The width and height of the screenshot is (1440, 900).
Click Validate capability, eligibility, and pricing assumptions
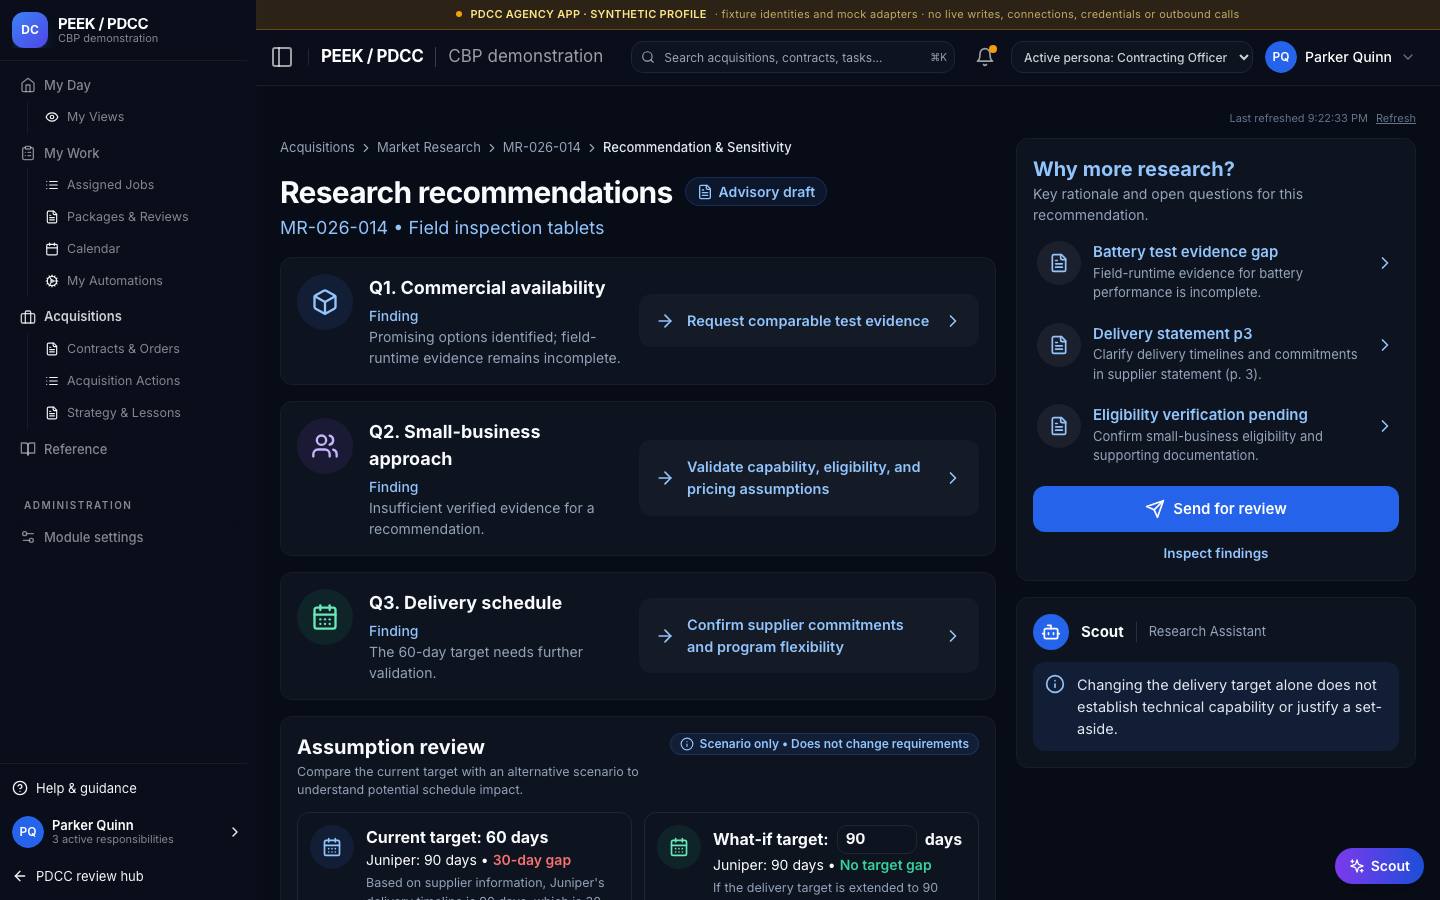[x=809, y=478]
